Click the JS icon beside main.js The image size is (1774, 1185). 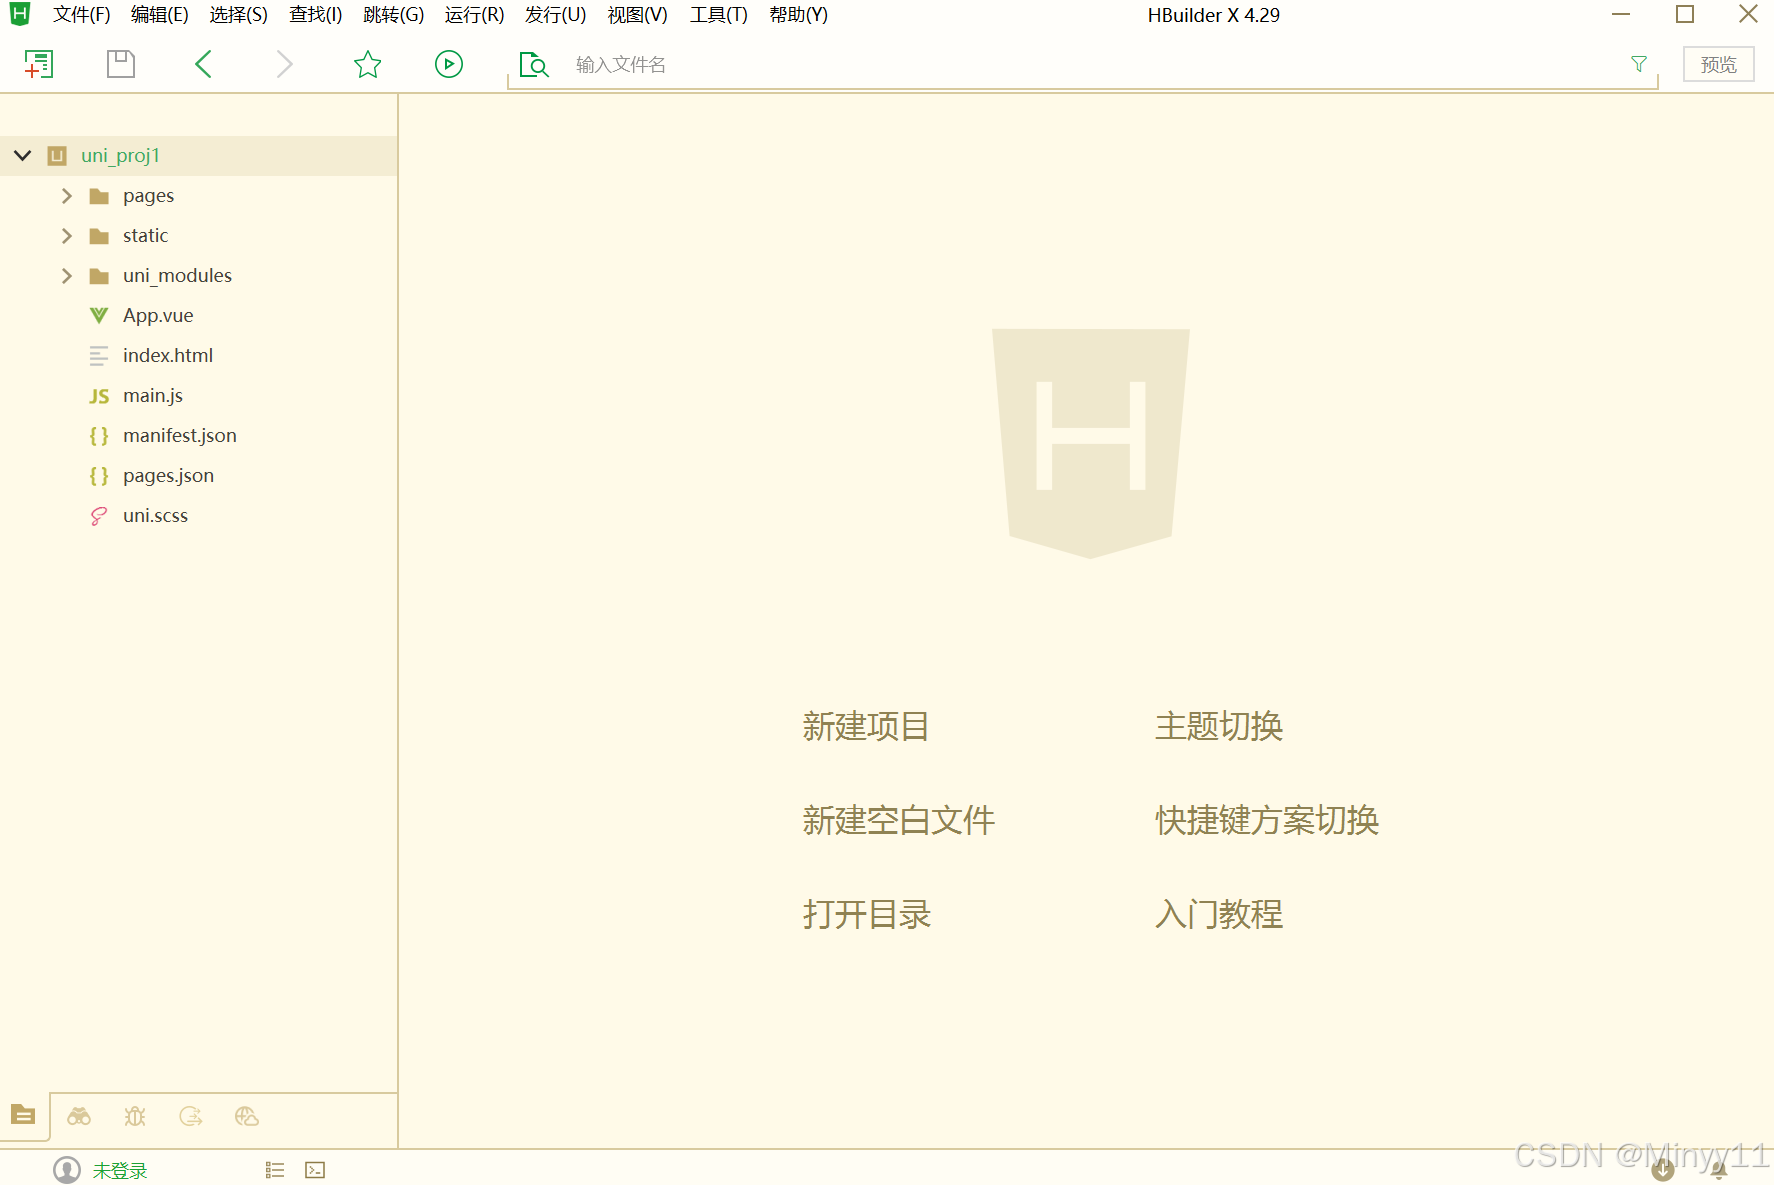point(99,396)
